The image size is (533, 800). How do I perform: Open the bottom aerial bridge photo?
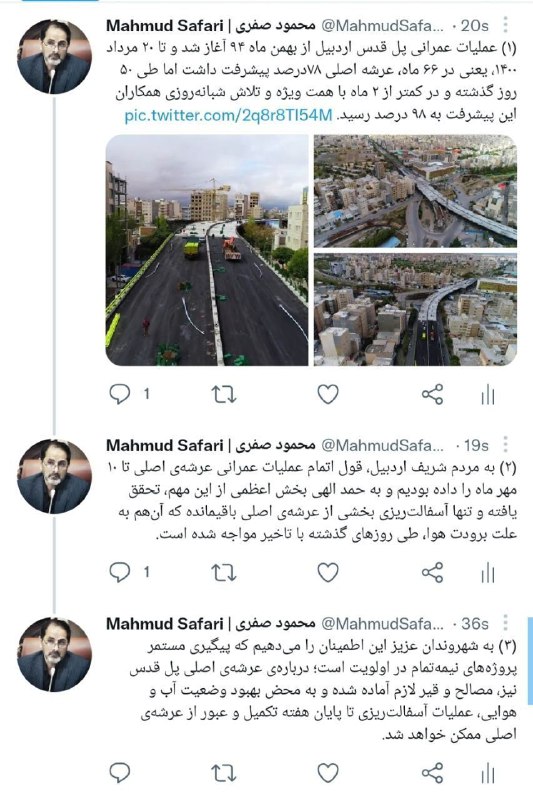point(415,310)
